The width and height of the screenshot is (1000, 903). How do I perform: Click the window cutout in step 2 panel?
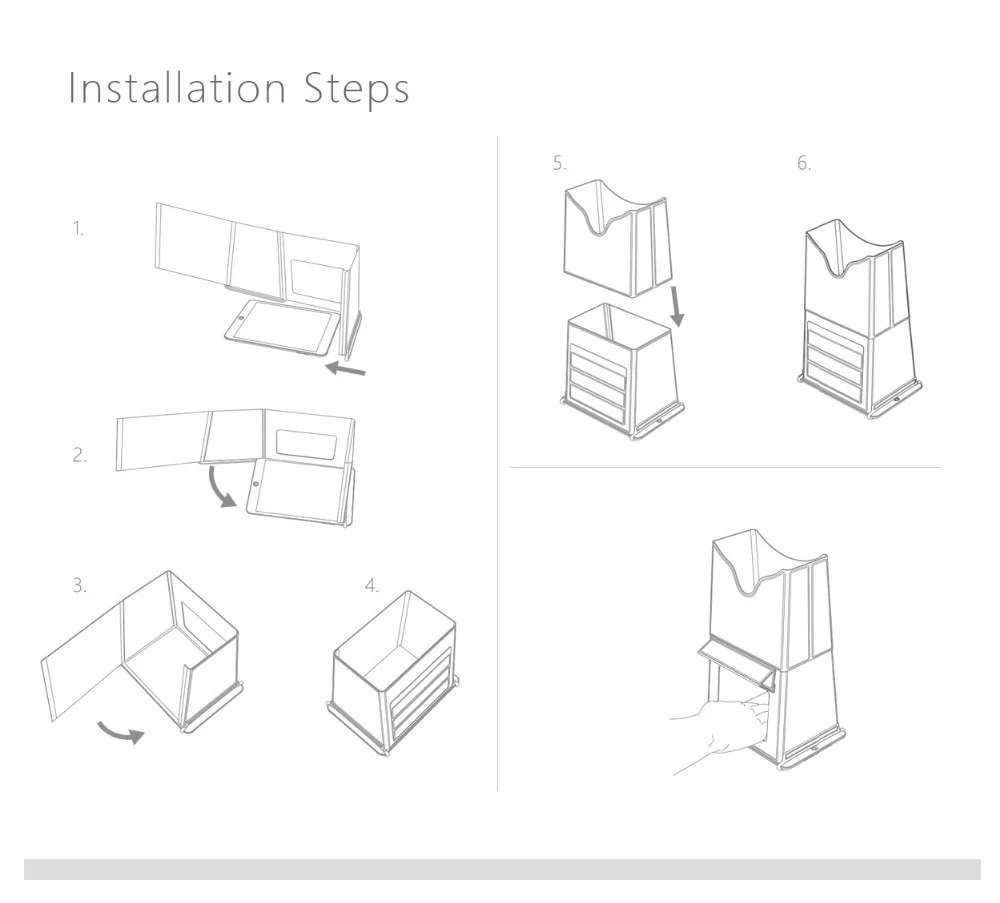[307, 444]
